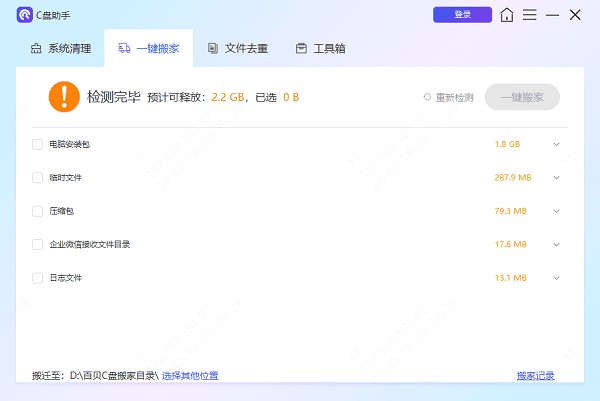Expand the 日志文件 row chevron

click(x=557, y=278)
